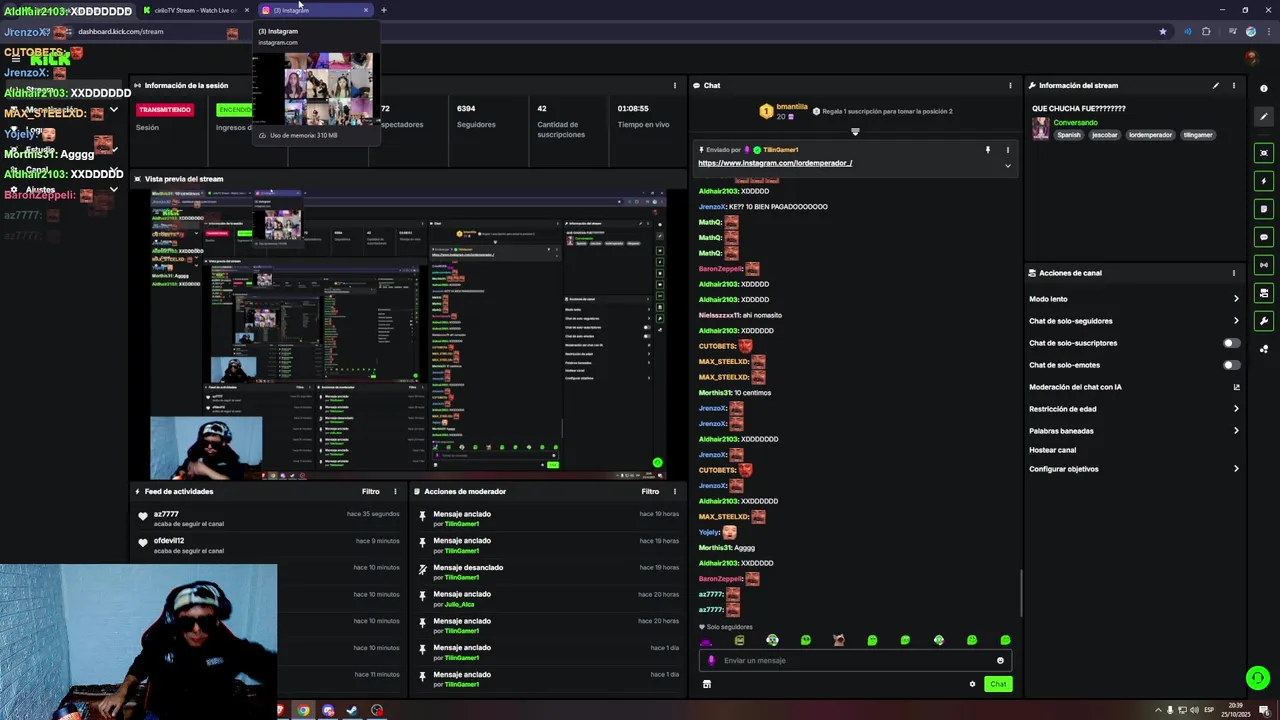The width and height of the screenshot is (1280, 720).
Task: Open the Chat panel three-dot menu
Action: (1010, 85)
